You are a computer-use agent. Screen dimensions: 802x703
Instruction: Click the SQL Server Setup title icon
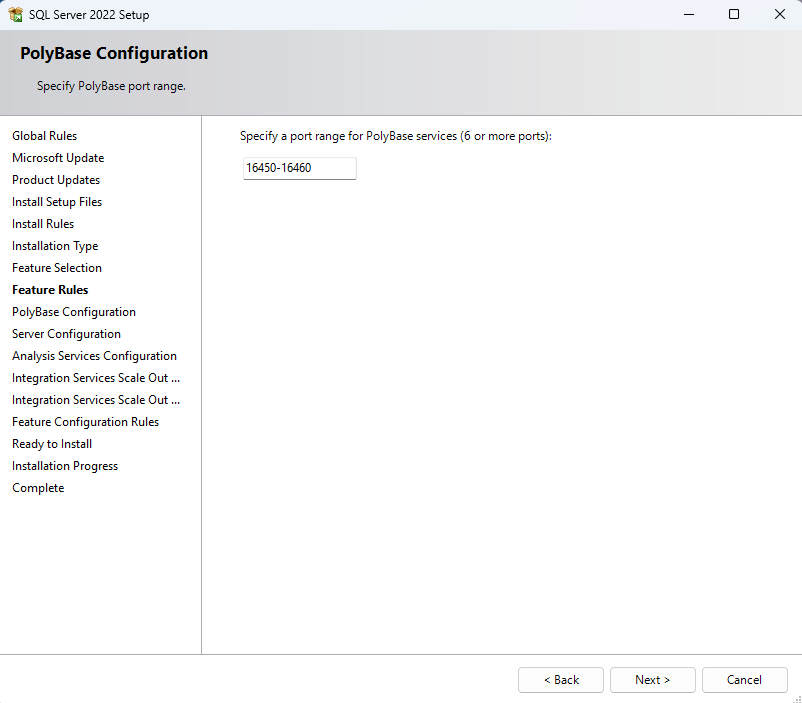[15, 15]
